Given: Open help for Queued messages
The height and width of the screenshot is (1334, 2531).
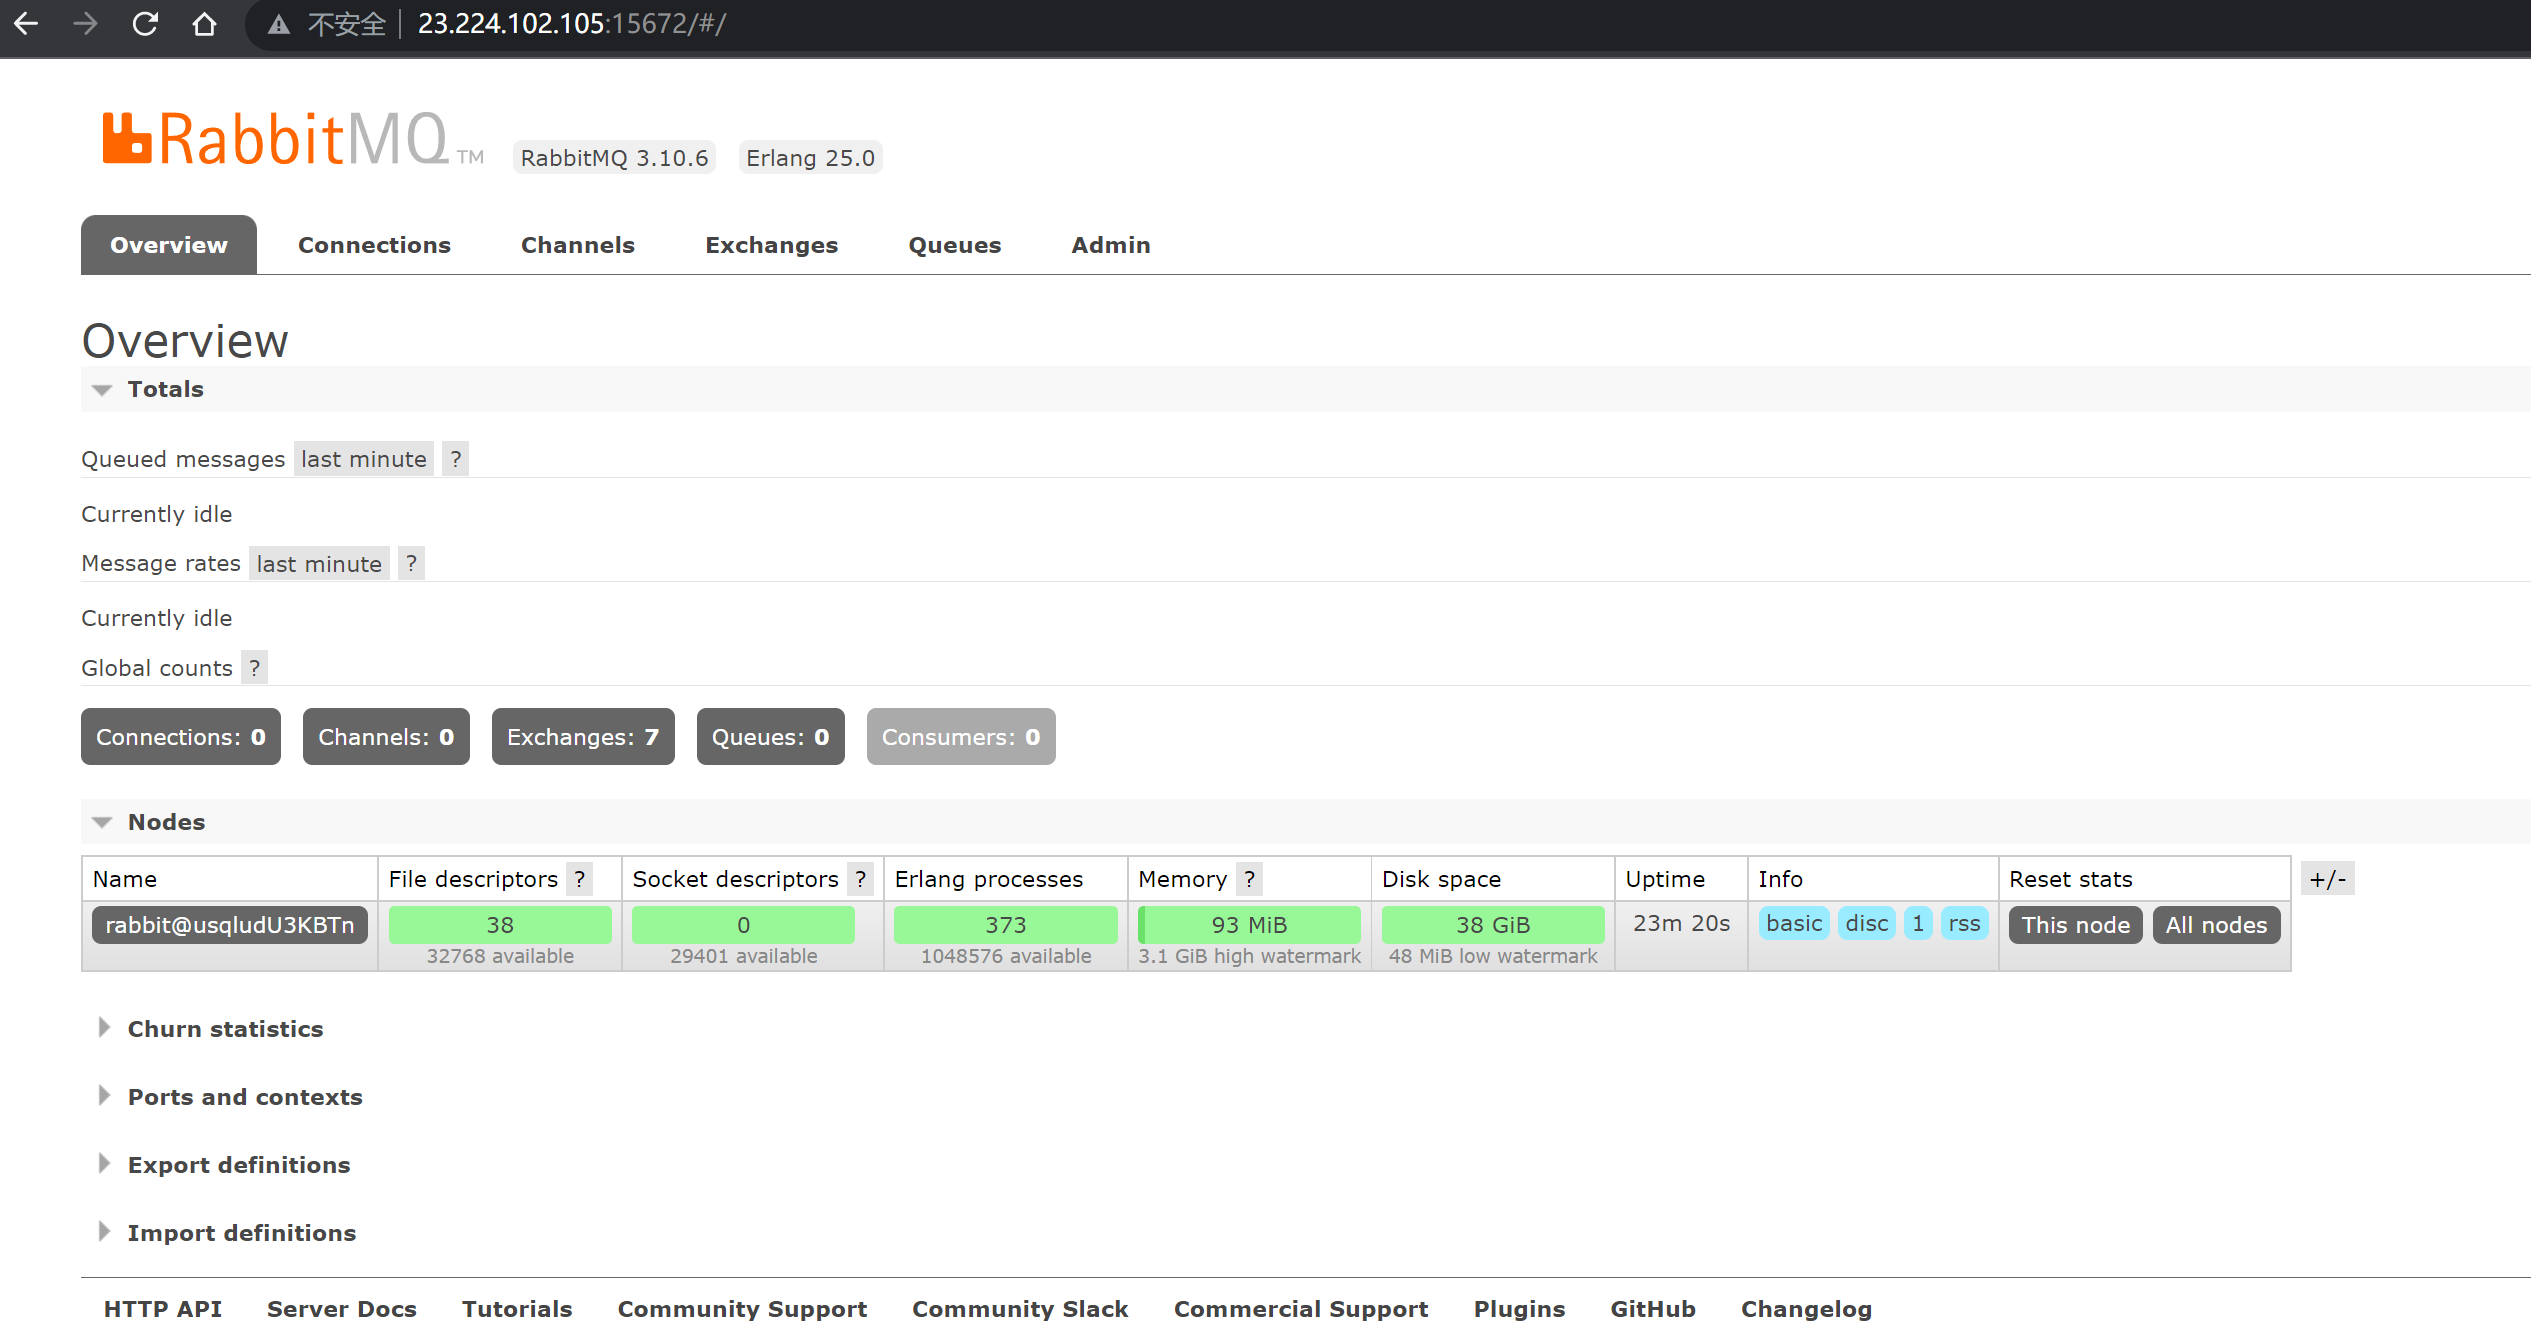Looking at the screenshot, I should (456, 459).
